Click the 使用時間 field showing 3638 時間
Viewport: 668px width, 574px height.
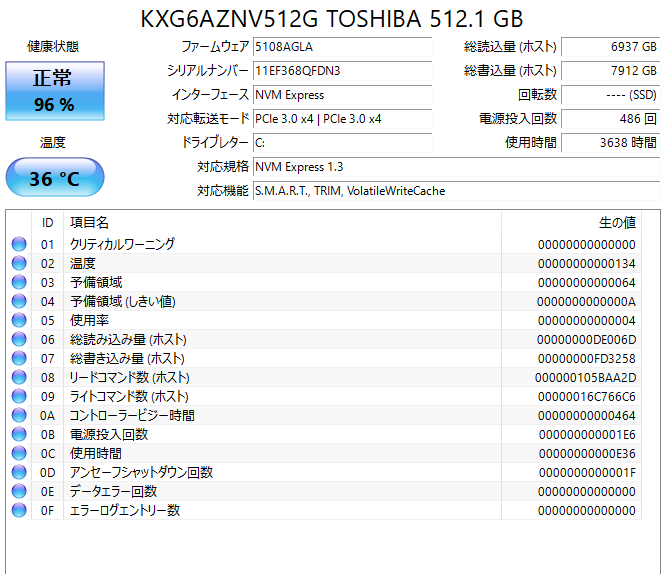[610, 143]
